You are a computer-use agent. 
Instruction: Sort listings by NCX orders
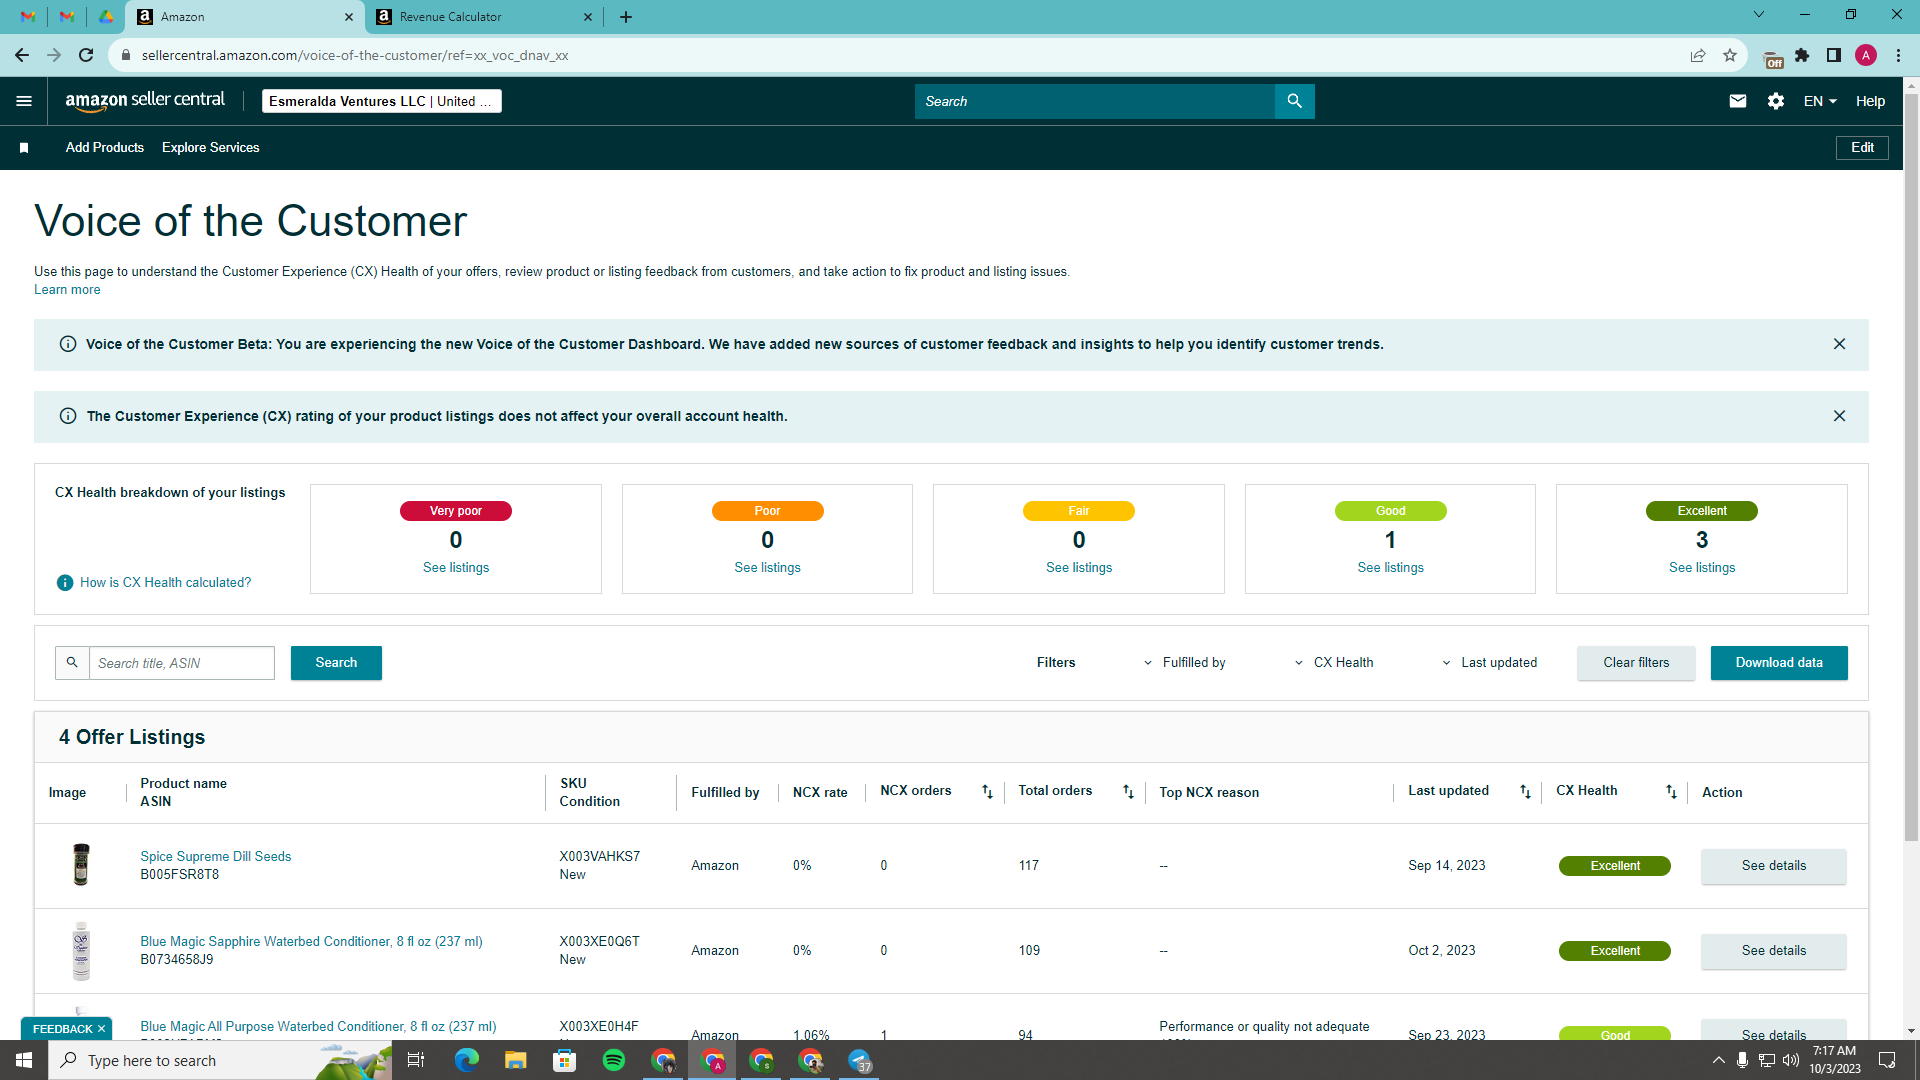point(987,792)
